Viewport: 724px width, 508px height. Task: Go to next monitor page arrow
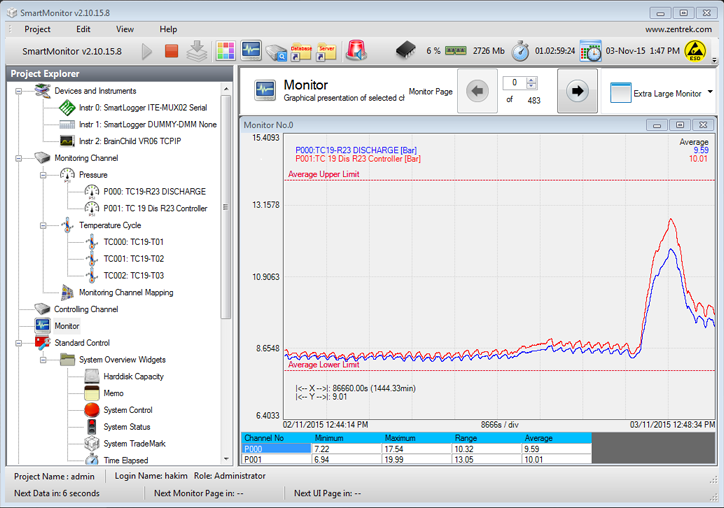click(577, 91)
